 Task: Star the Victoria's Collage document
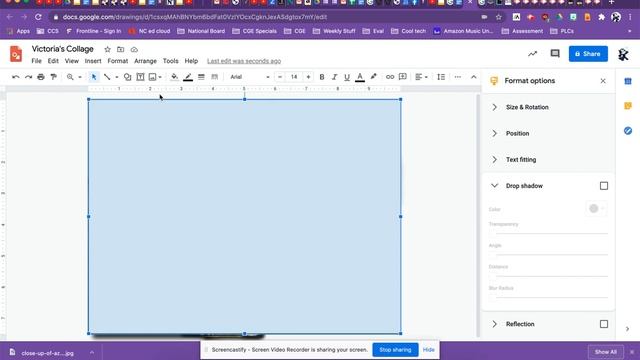click(x=107, y=49)
